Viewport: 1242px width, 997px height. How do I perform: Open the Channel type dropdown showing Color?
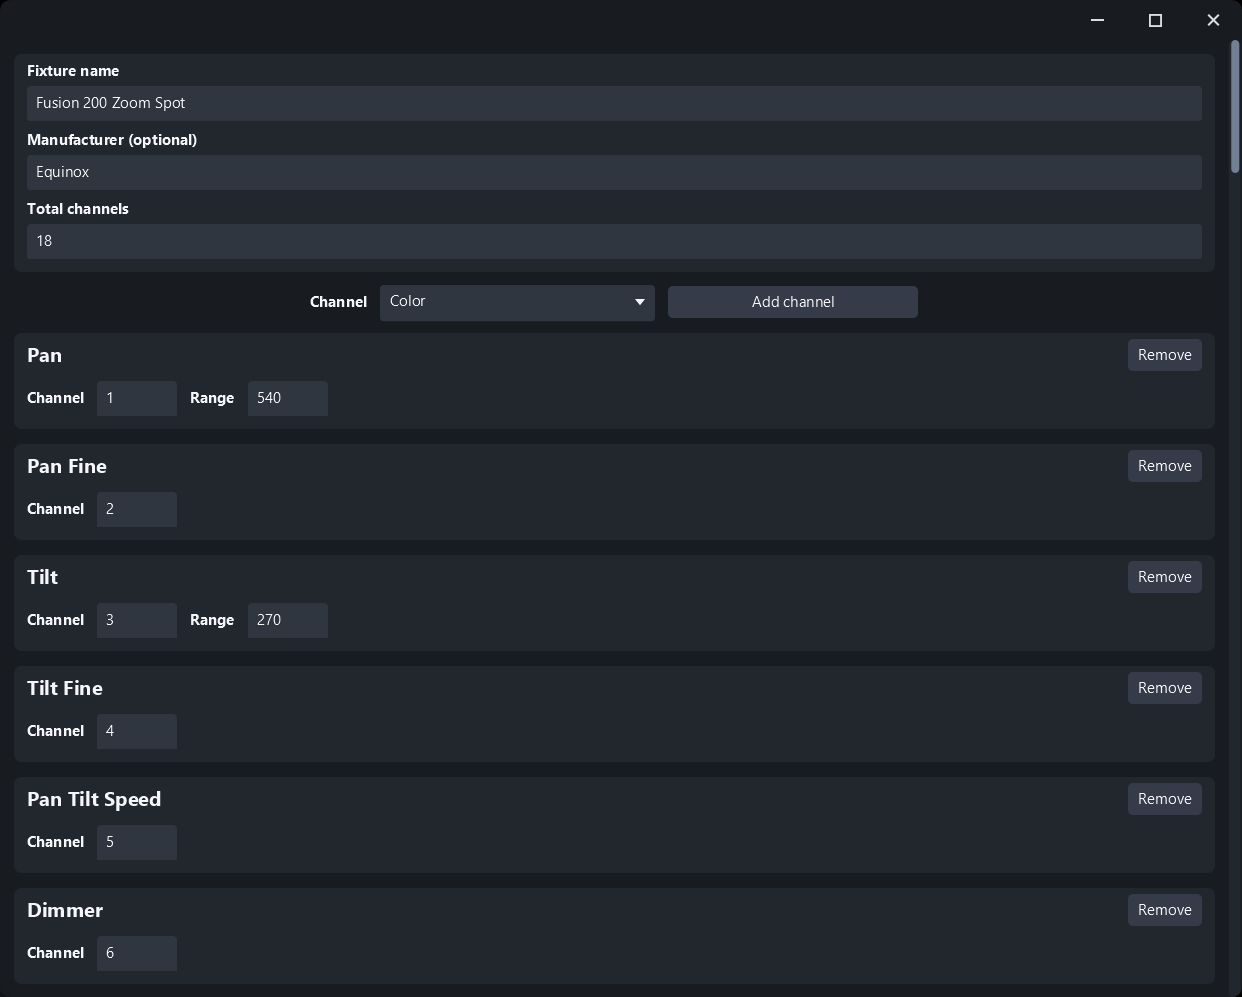pos(517,302)
